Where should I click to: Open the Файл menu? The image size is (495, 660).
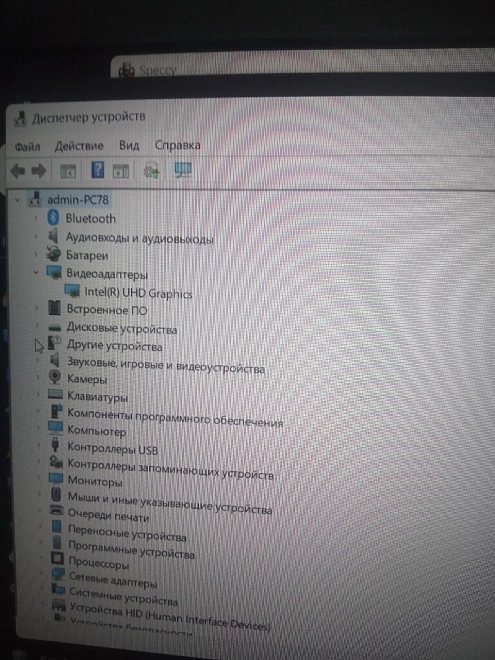pos(27,146)
